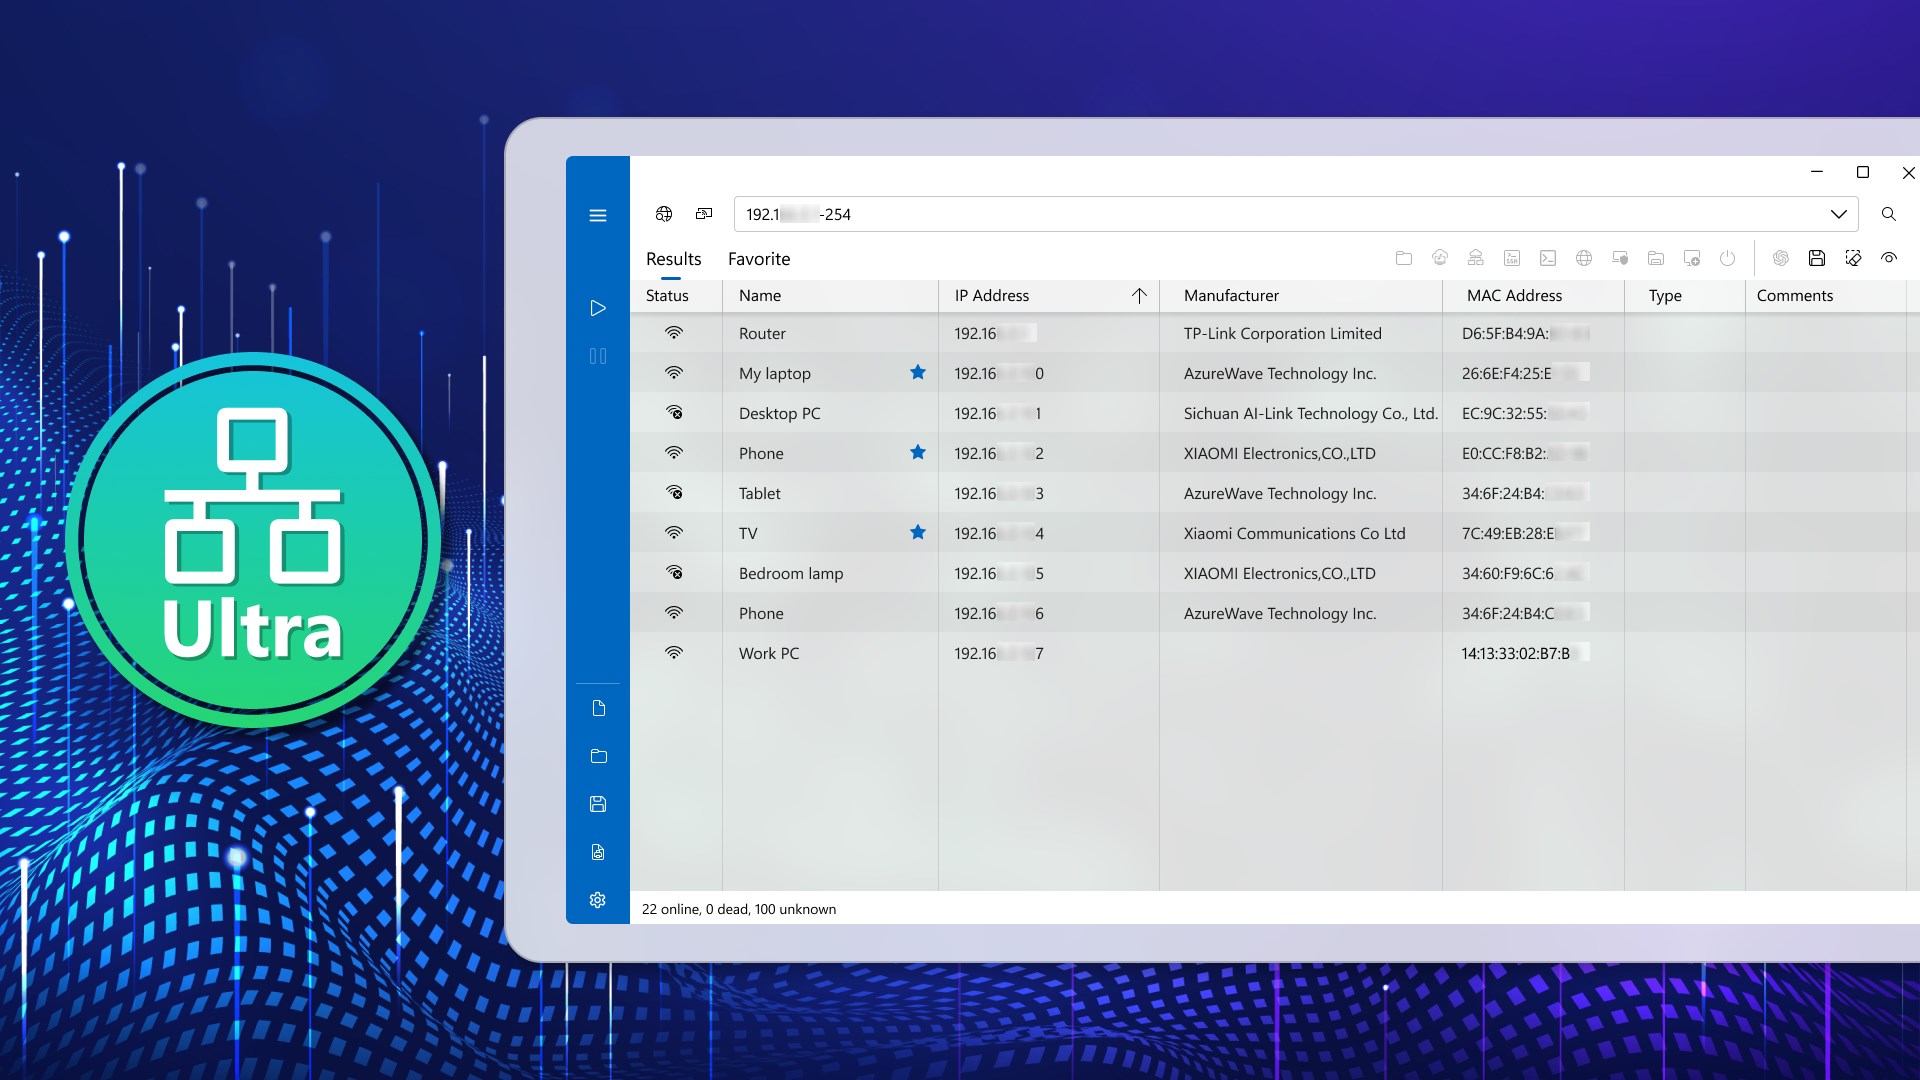Open remote desktop connection icon

1691,258
